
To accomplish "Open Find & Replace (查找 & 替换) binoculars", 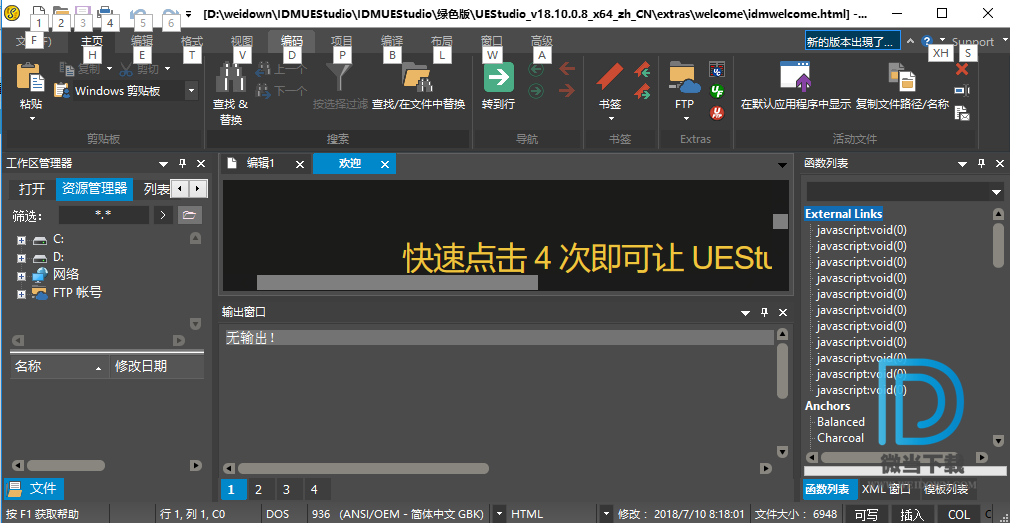I will (230, 77).
